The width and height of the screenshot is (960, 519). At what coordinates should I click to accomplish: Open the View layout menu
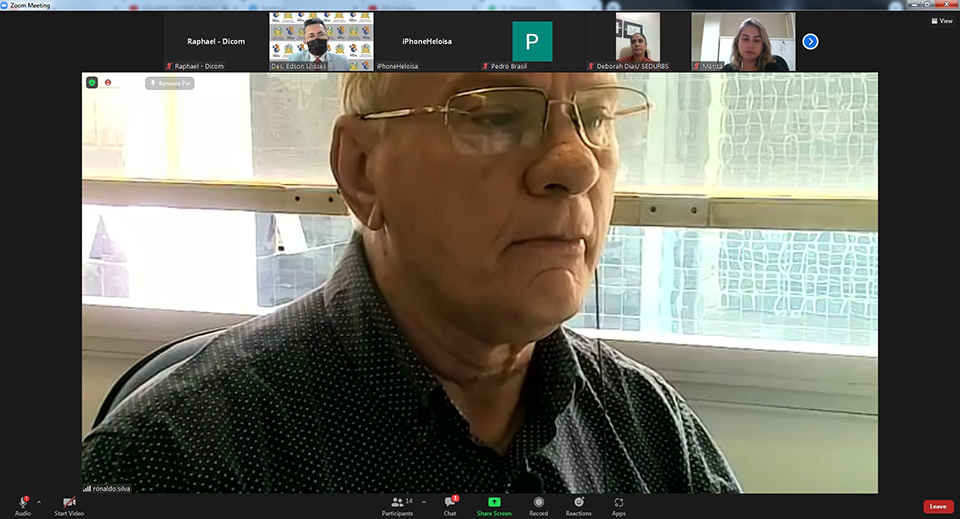pos(940,20)
